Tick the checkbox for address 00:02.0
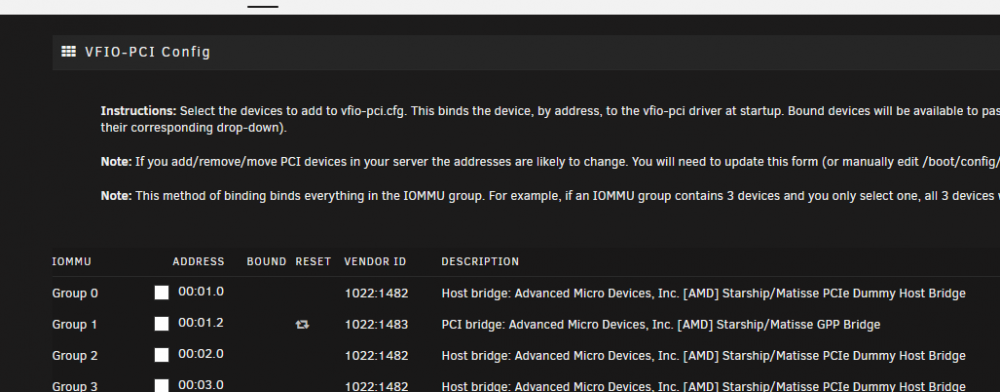 point(161,355)
